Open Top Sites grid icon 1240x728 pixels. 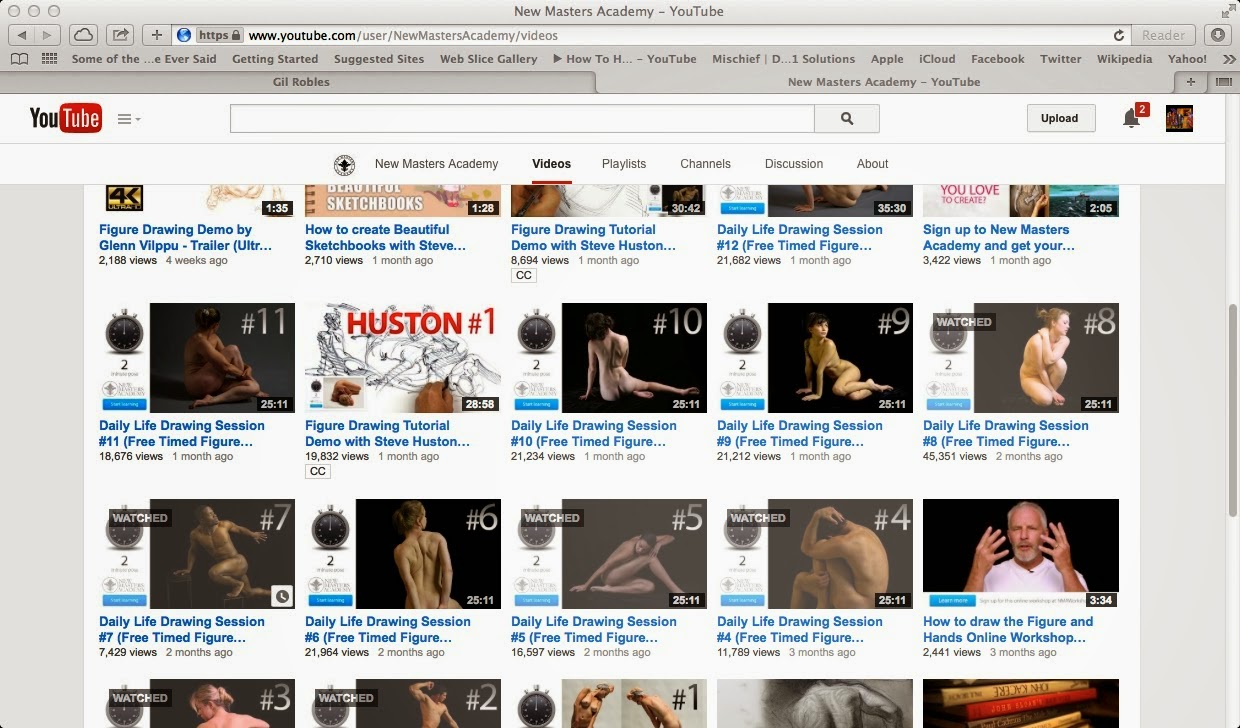pyautogui.click(x=49, y=59)
